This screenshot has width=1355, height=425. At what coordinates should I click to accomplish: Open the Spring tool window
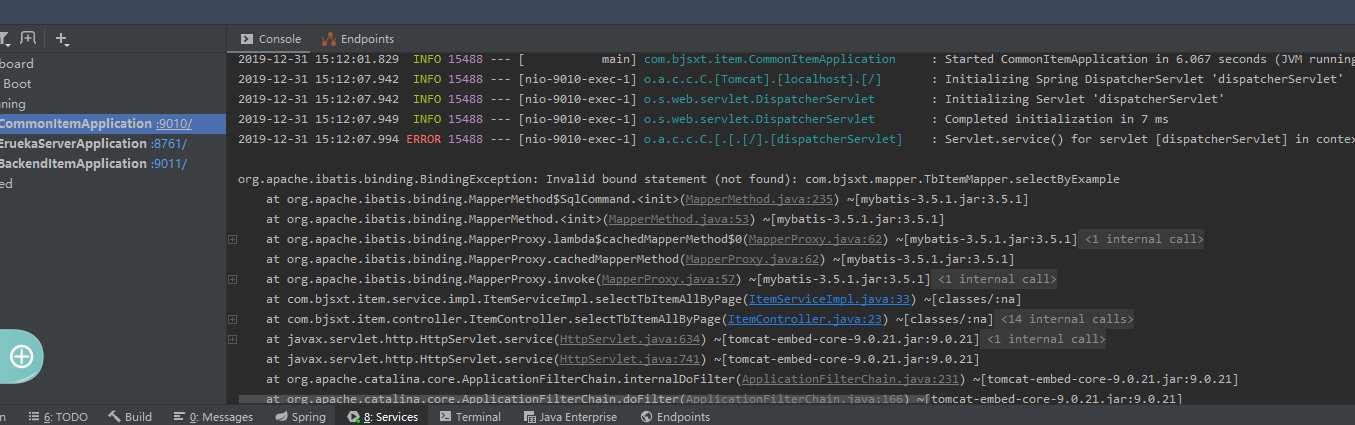pos(299,417)
